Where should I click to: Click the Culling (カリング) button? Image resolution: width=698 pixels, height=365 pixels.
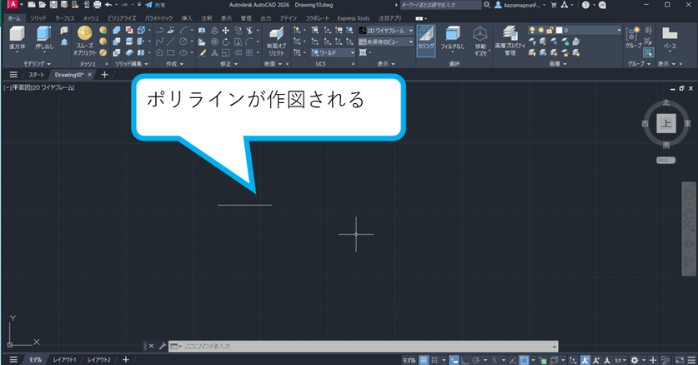(x=426, y=40)
